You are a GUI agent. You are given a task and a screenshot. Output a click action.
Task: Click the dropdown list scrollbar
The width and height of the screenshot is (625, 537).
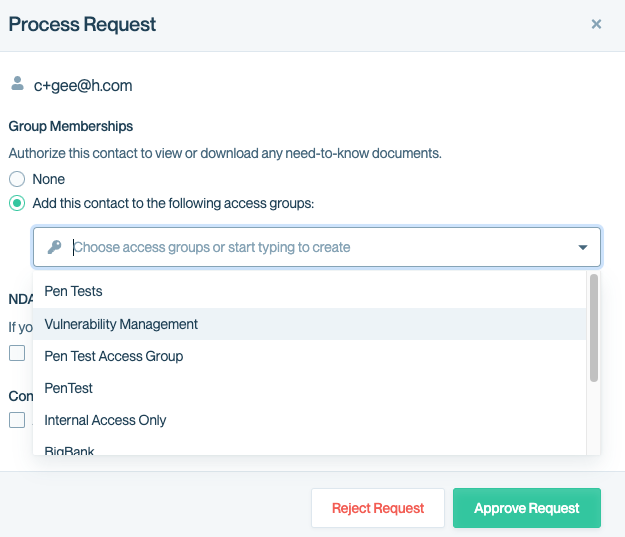(x=594, y=328)
